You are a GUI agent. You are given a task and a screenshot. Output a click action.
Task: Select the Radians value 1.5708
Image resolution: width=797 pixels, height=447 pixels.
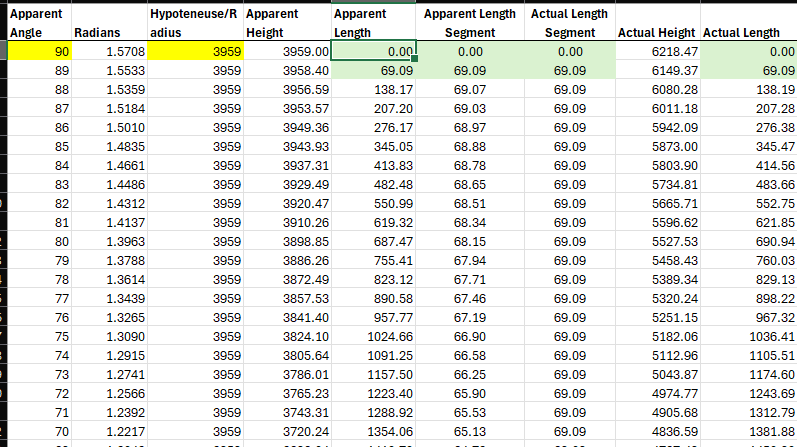click(x=109, y=51)
